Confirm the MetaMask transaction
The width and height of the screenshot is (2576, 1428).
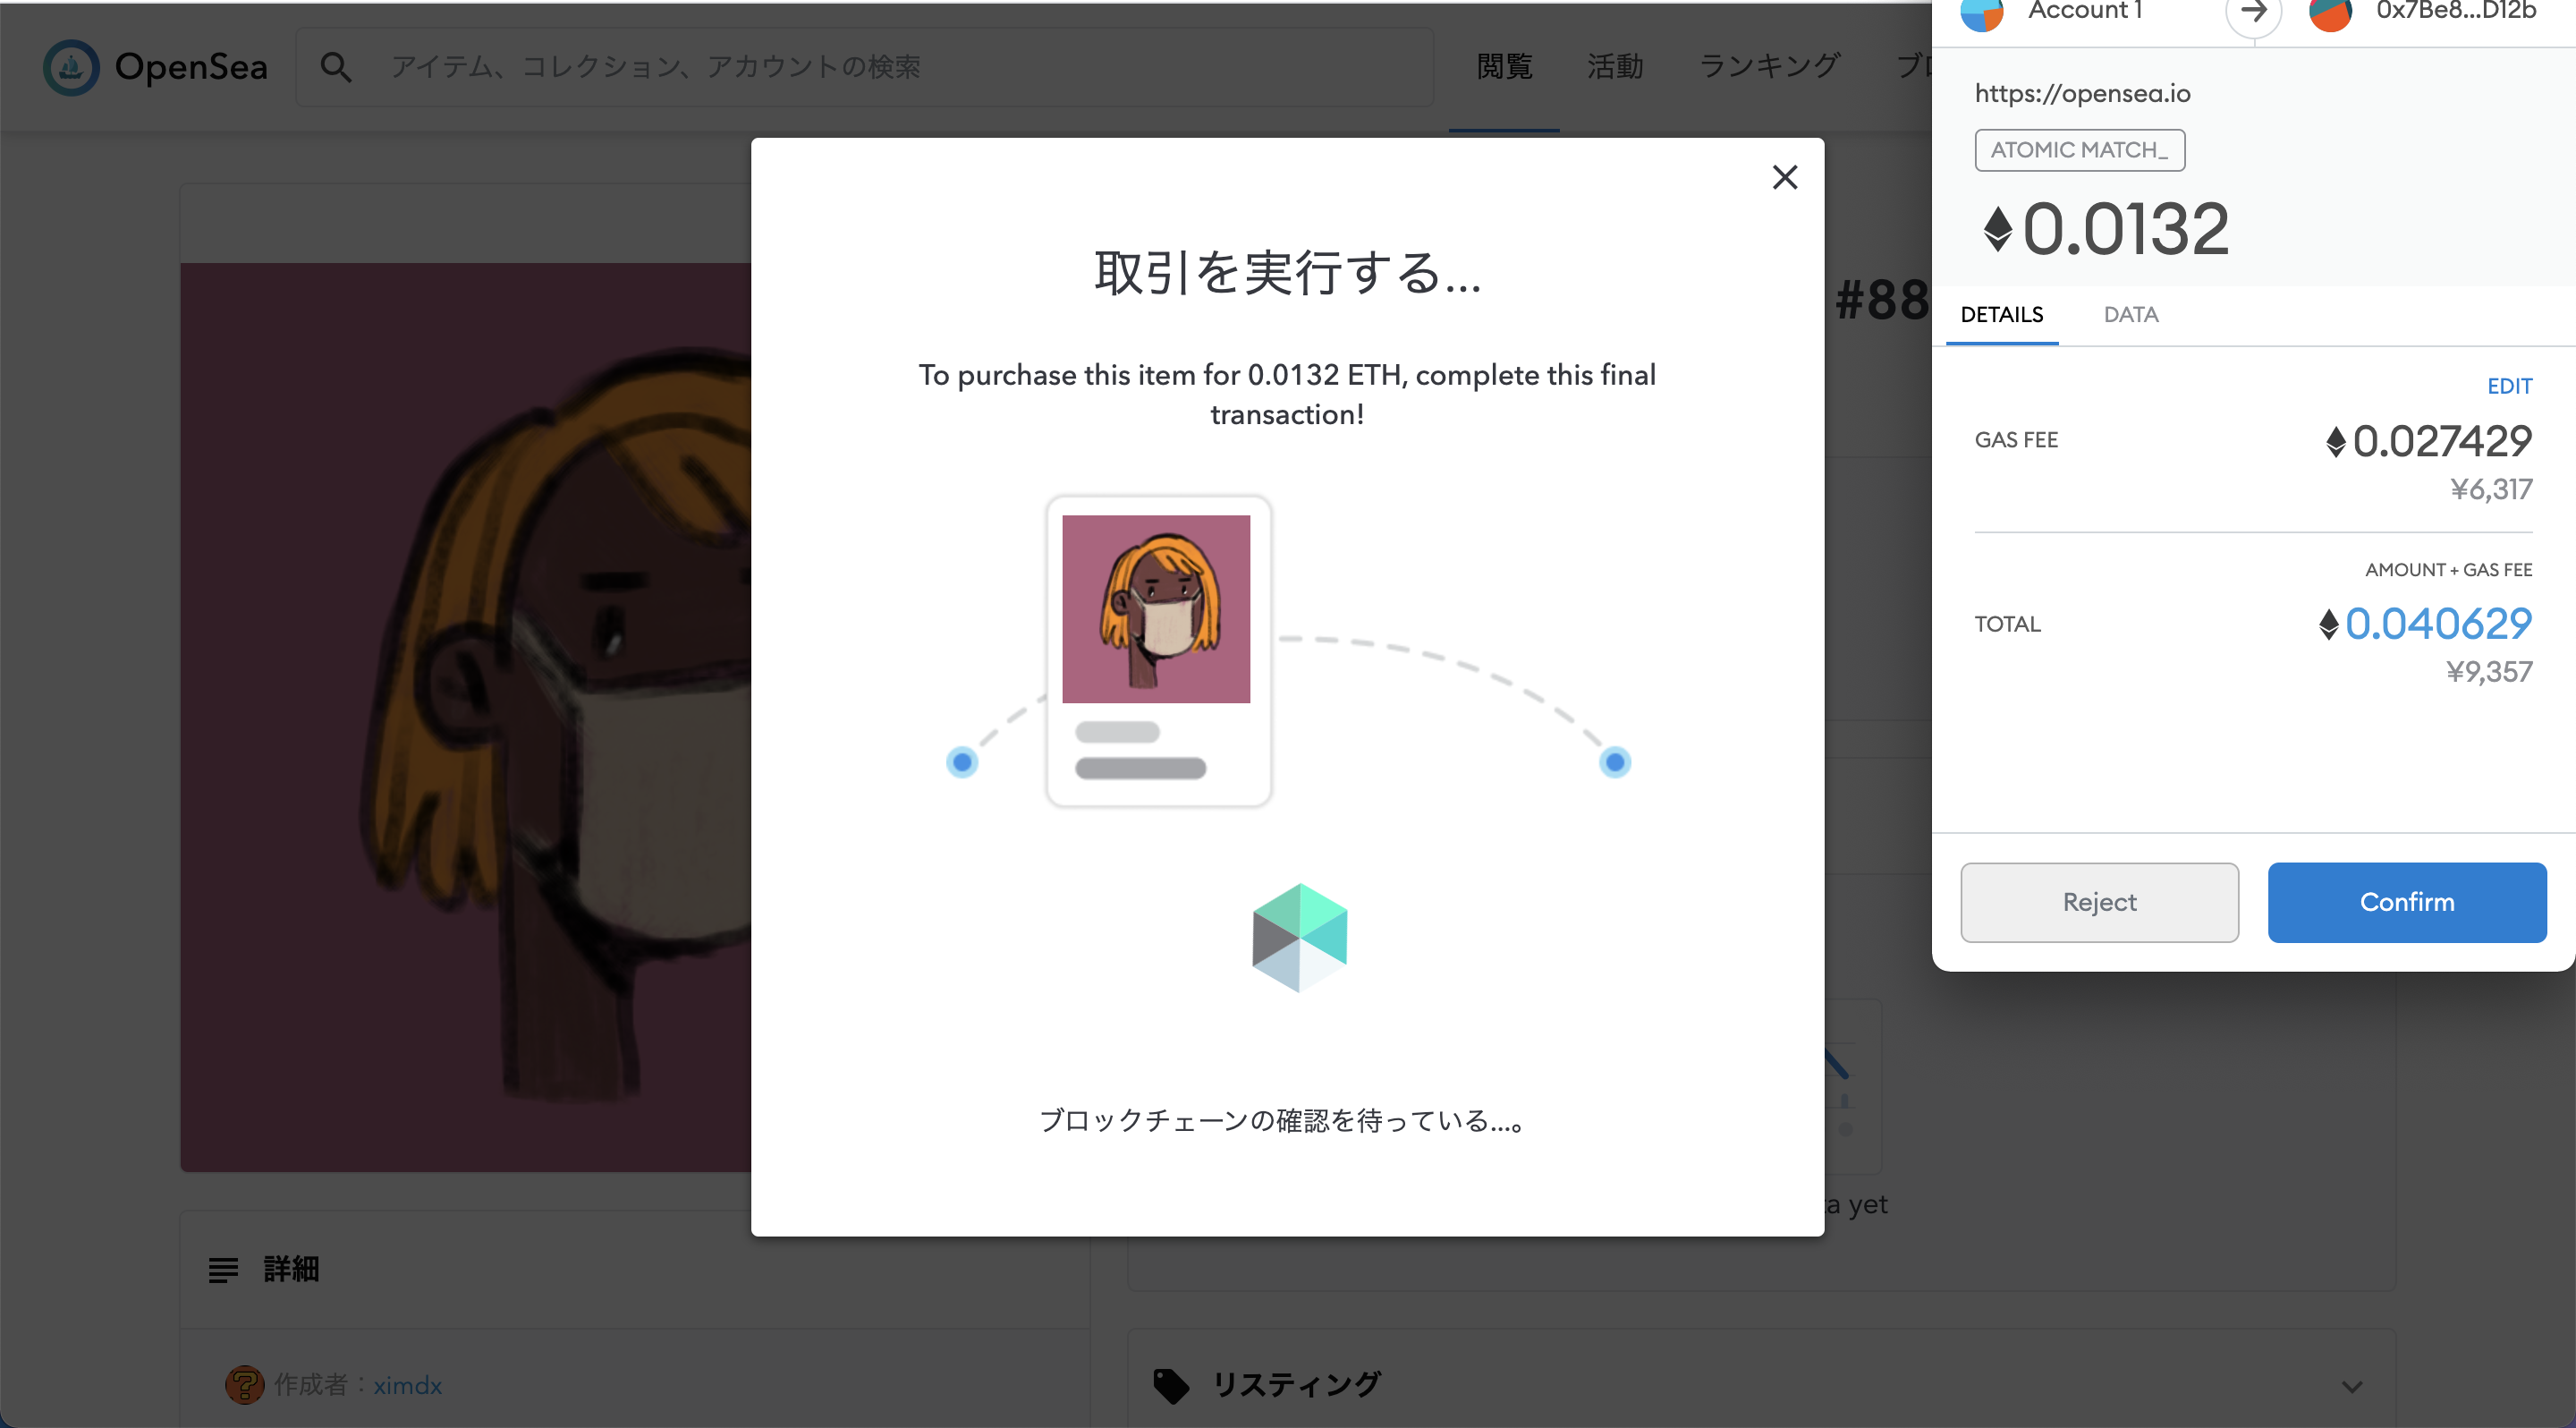[2406, 902]
